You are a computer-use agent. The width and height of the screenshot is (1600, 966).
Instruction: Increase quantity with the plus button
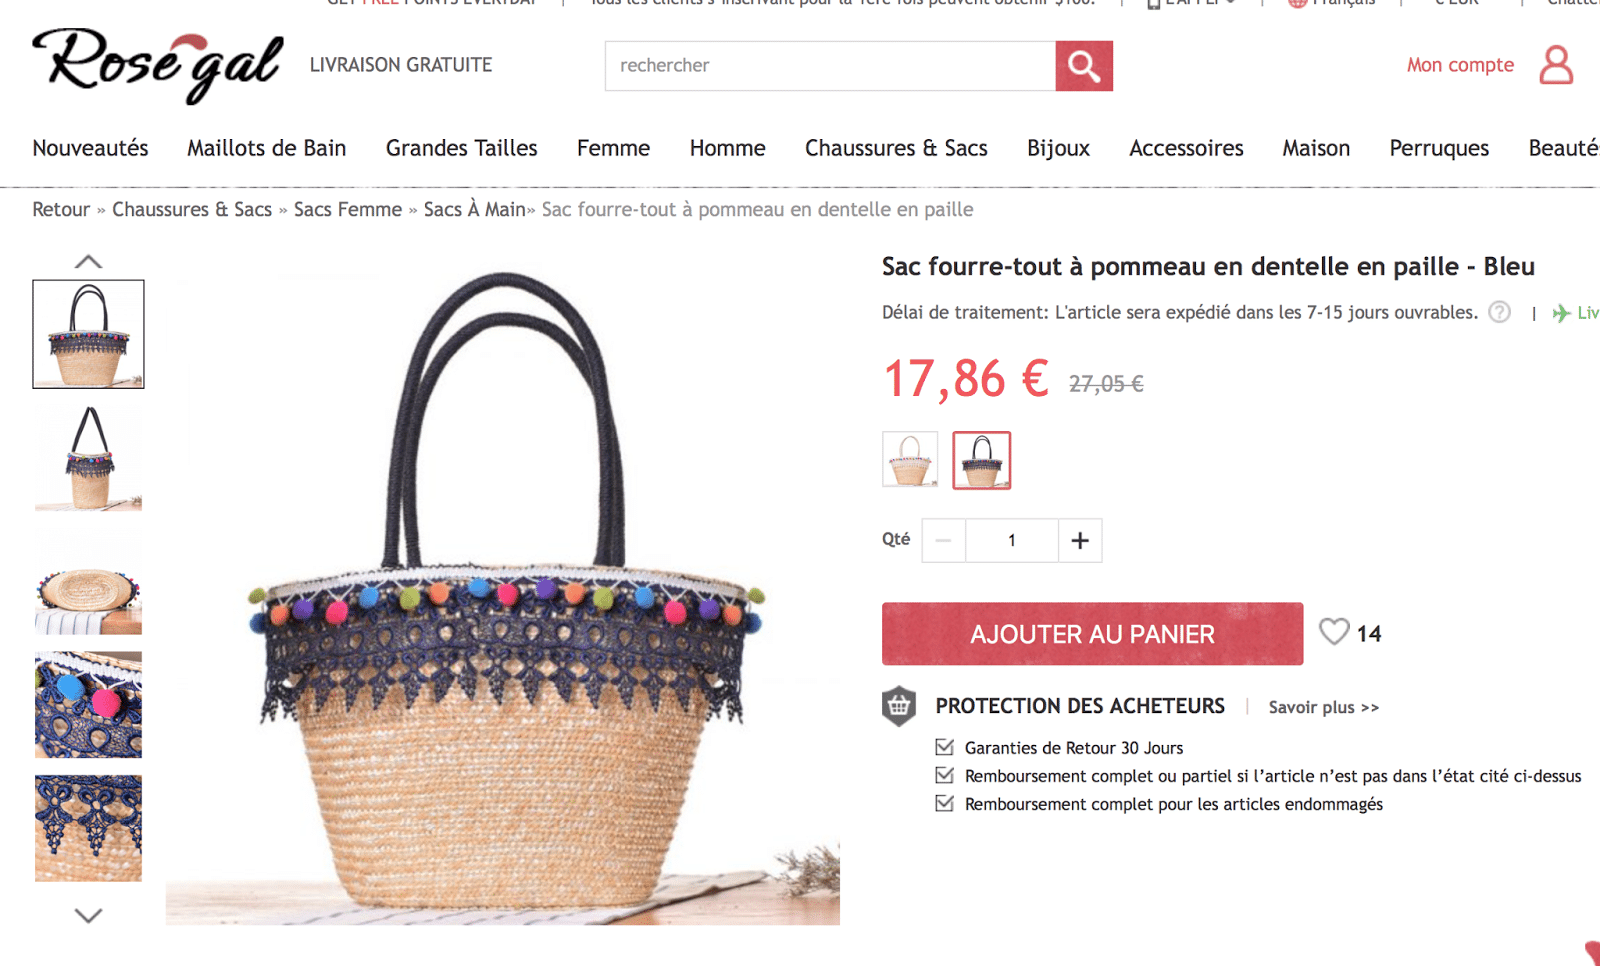tap(1080, 540)
